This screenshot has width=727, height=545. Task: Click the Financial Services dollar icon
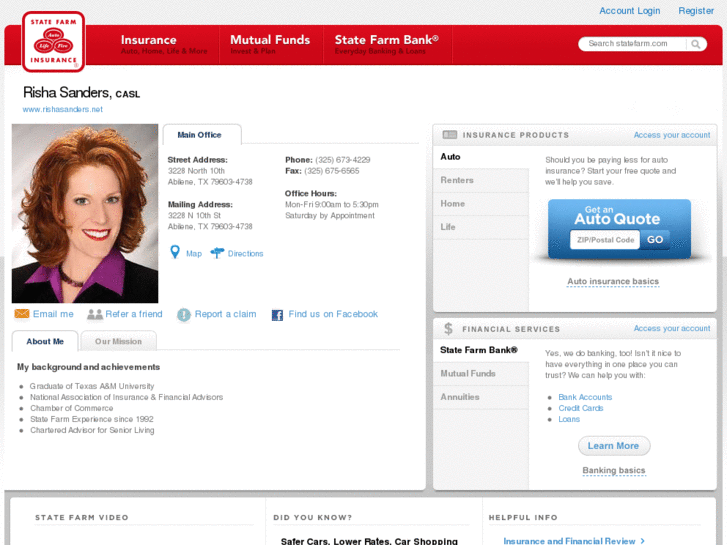[x=448, y=329]
